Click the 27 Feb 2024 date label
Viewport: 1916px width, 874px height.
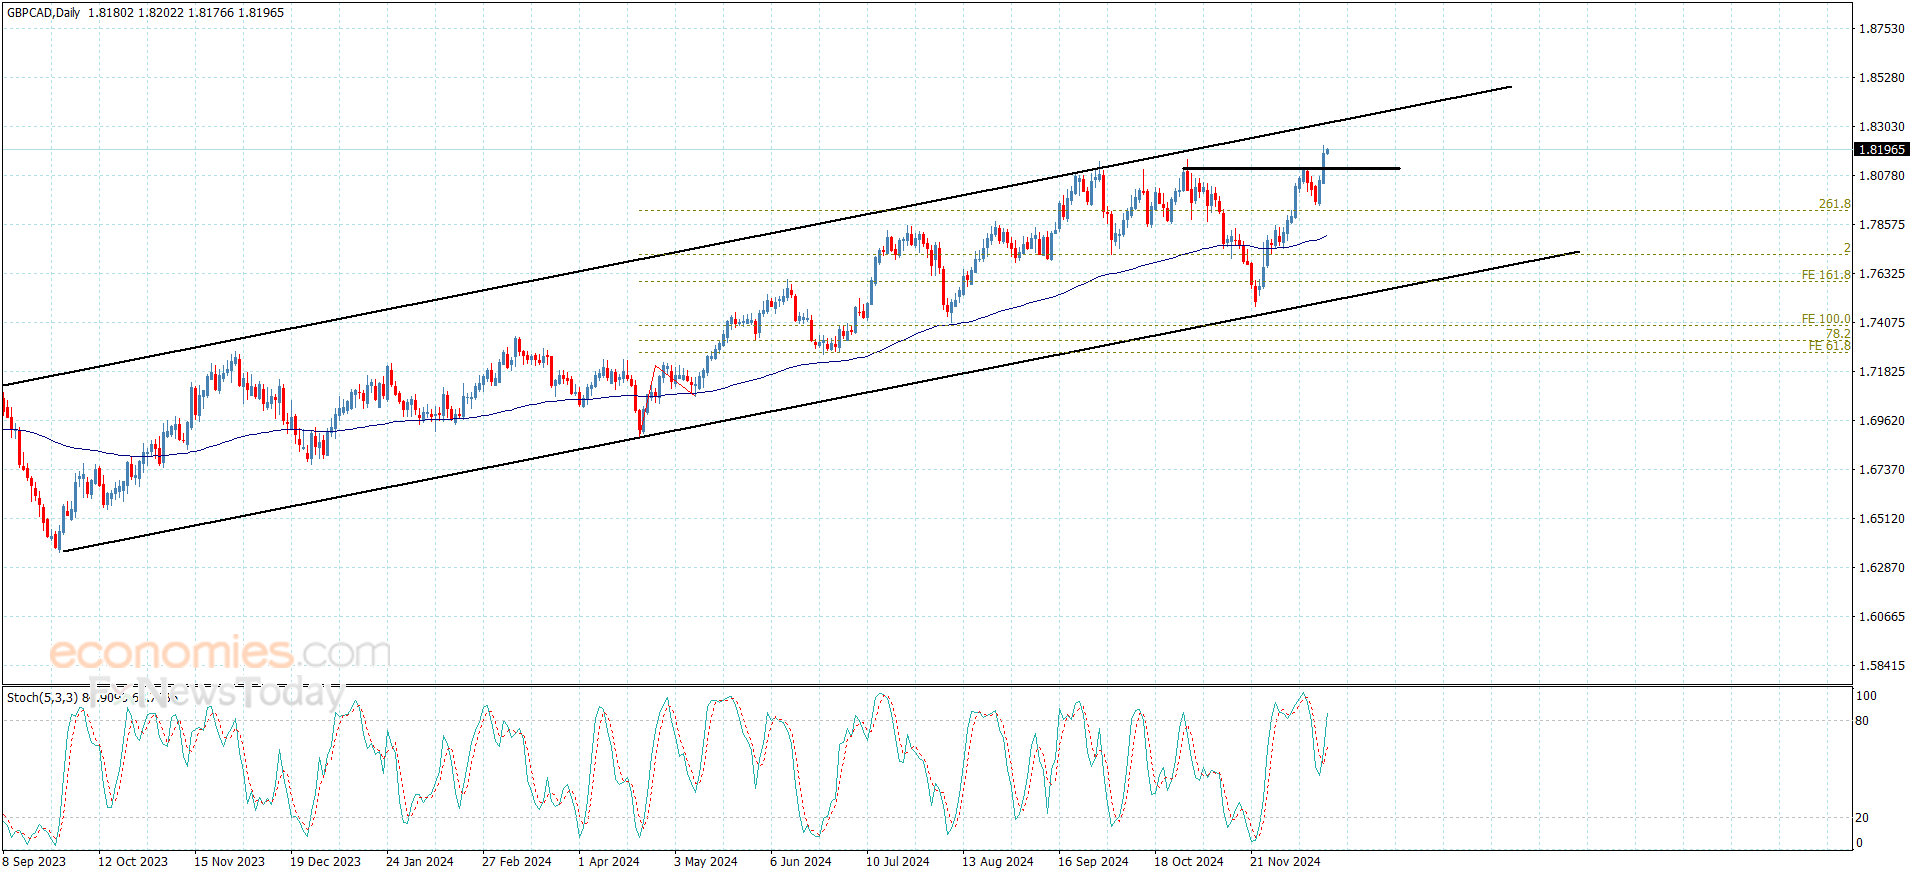[x=517, y=862]
